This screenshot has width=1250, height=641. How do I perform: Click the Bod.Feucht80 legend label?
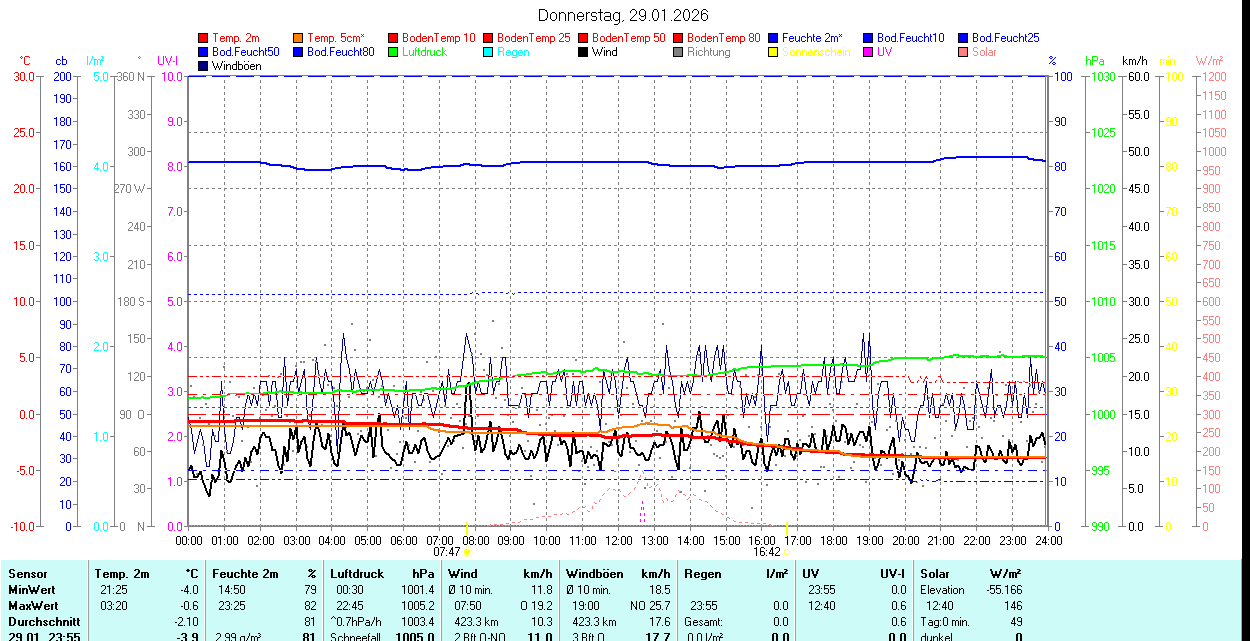(x=340, y=52)
